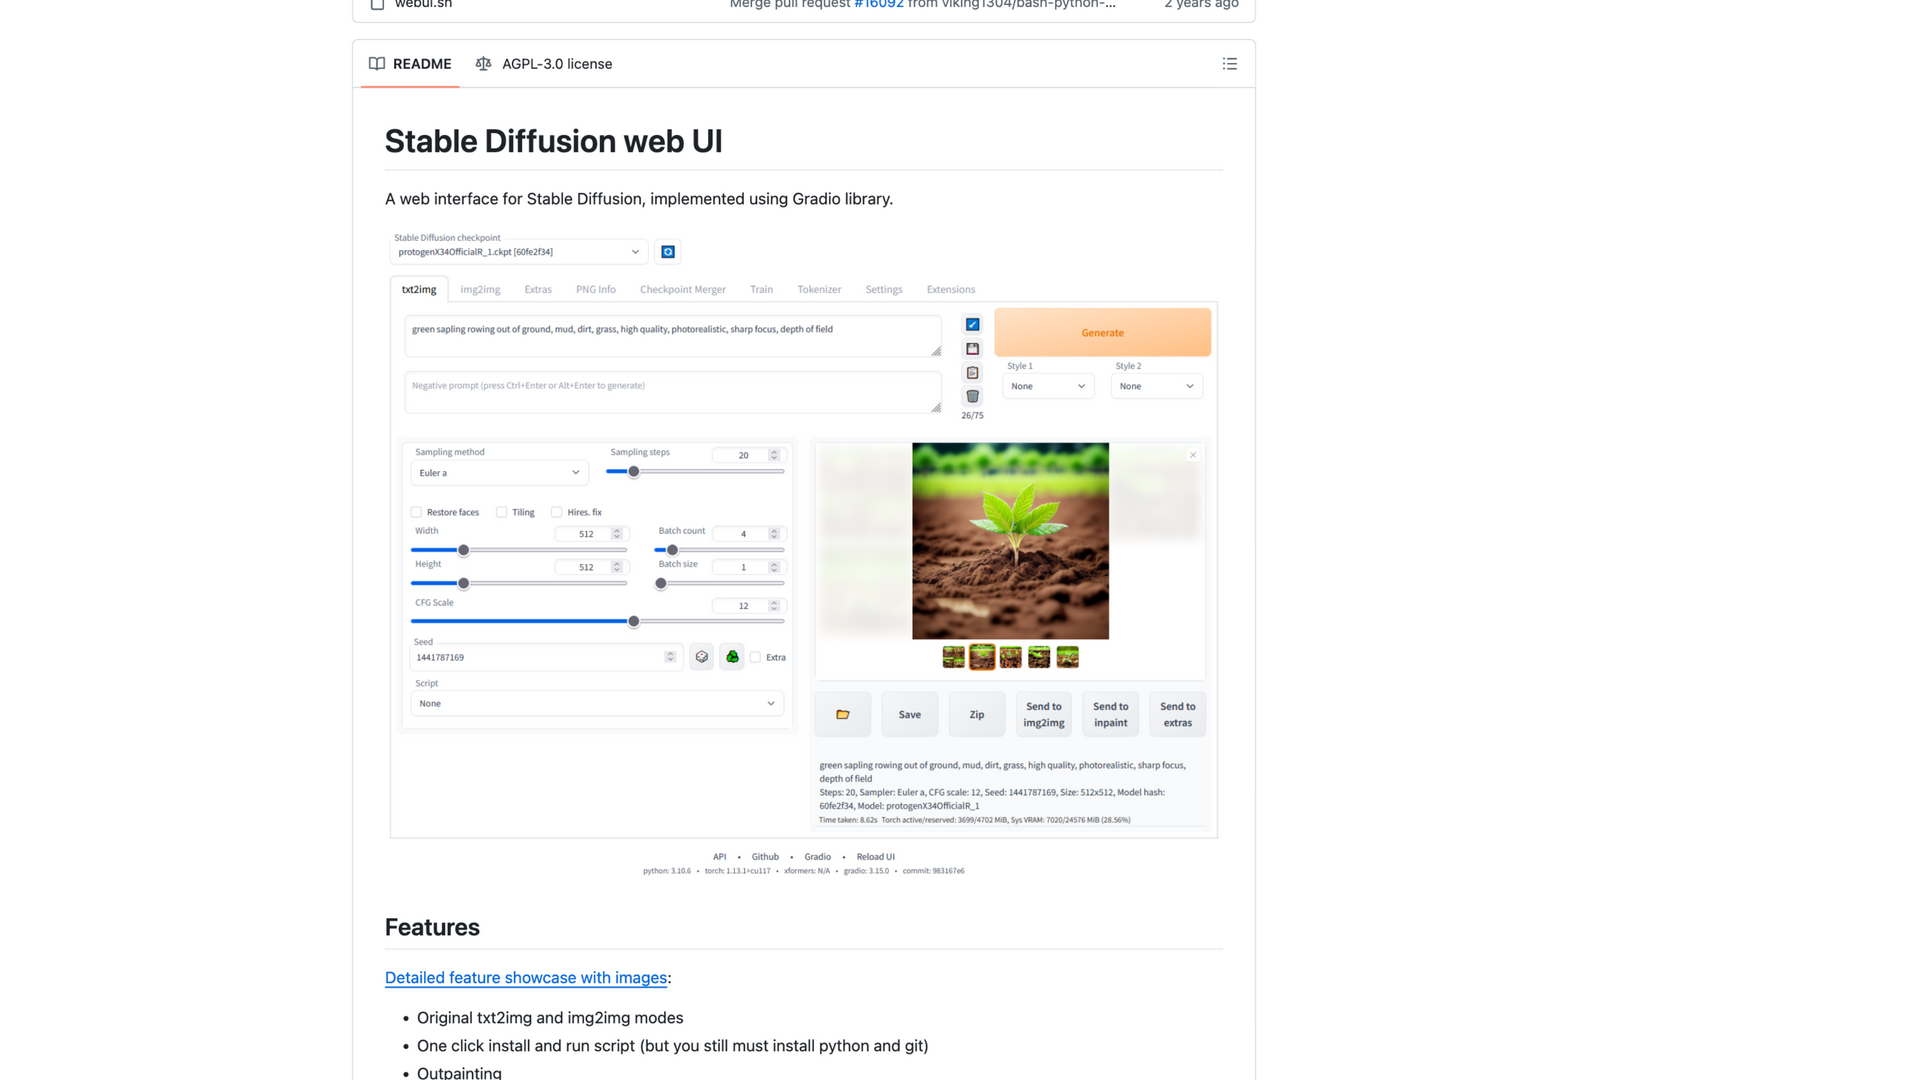Expand the Sampling method Euler a dropdown
This screenshot has width=1920, height=1080.
[499, 473]
